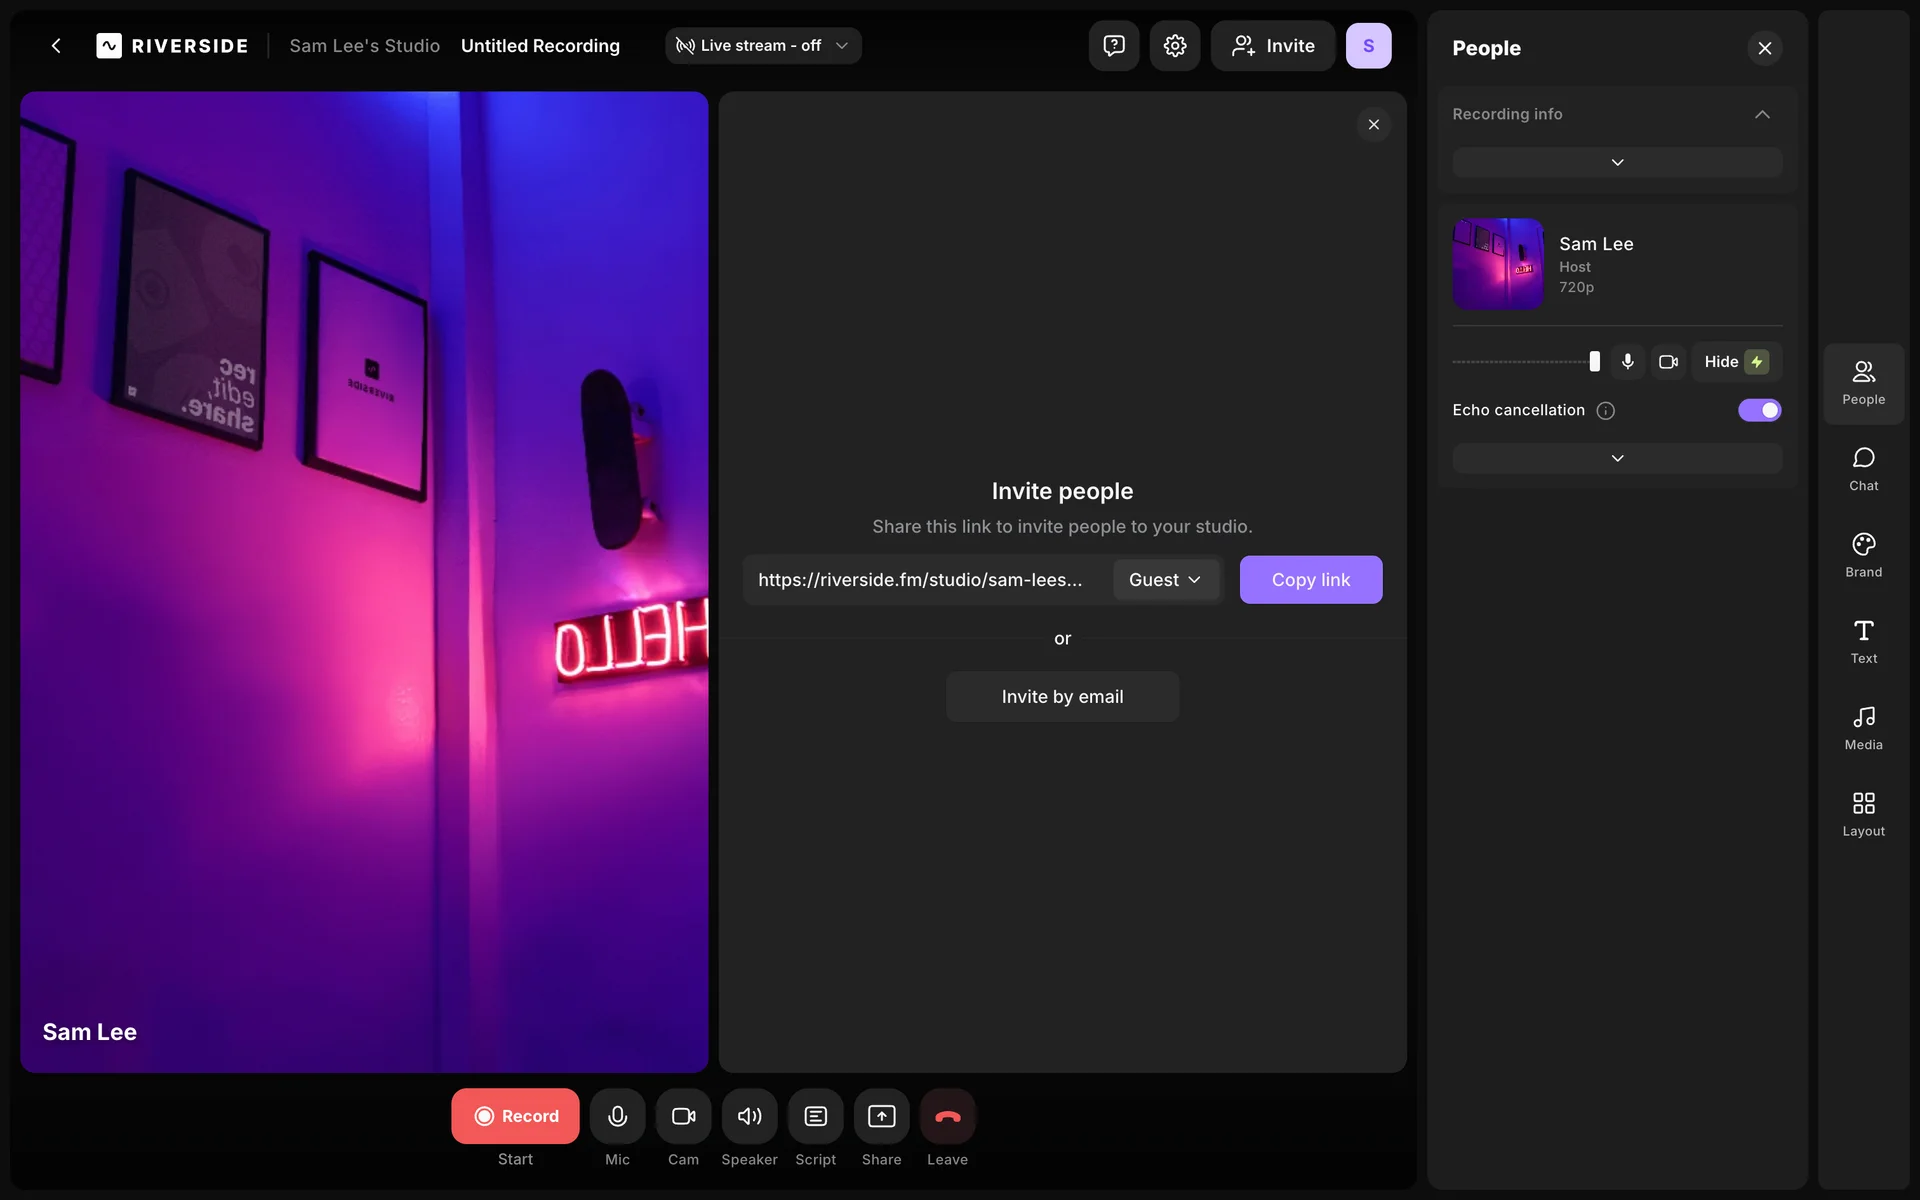Image resolution: width=1920 pixels, height=1200 pixels.
Task: Open the Script teleprompter tool
Action: (815, 1116)
